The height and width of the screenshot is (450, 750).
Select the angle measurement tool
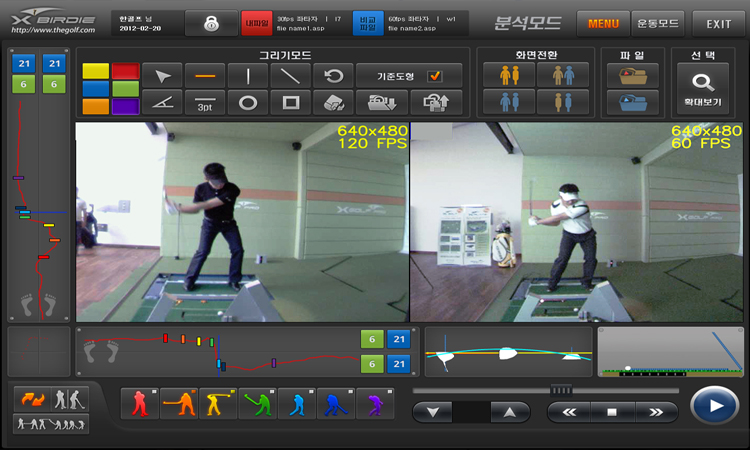[163, 102]
